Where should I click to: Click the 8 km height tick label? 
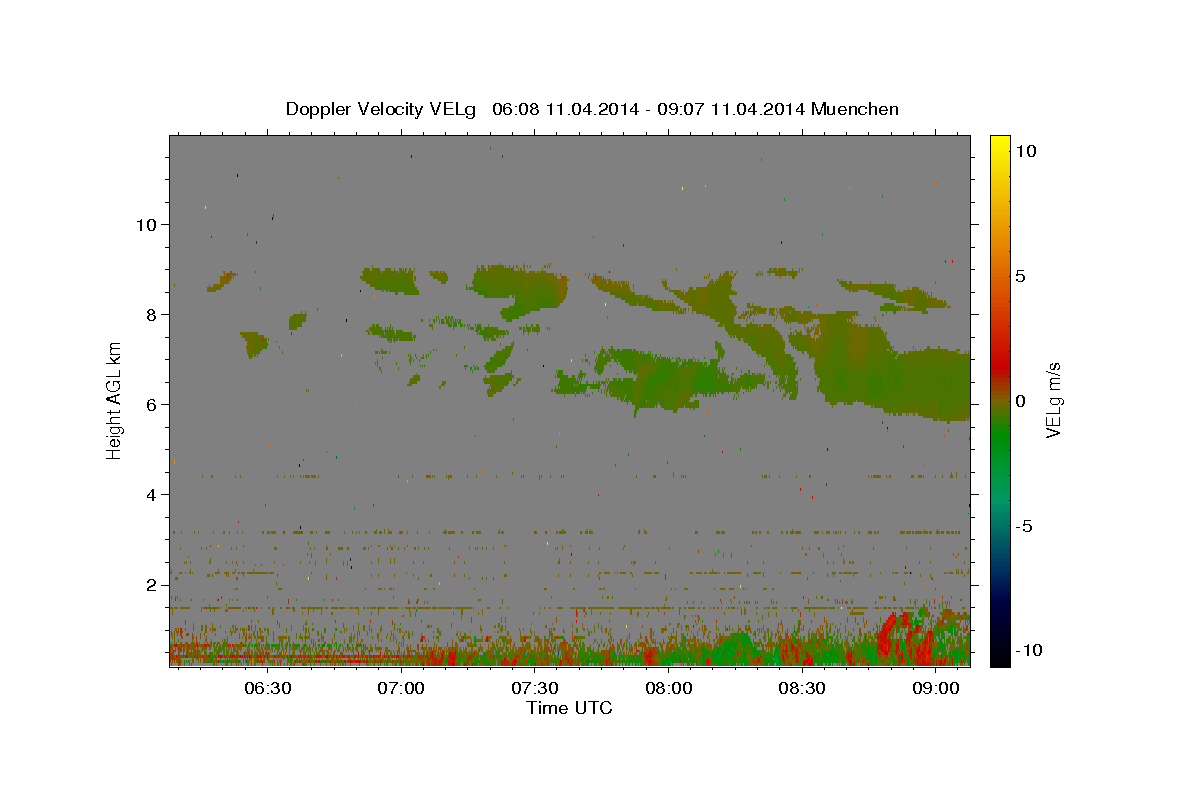point(151,314)
